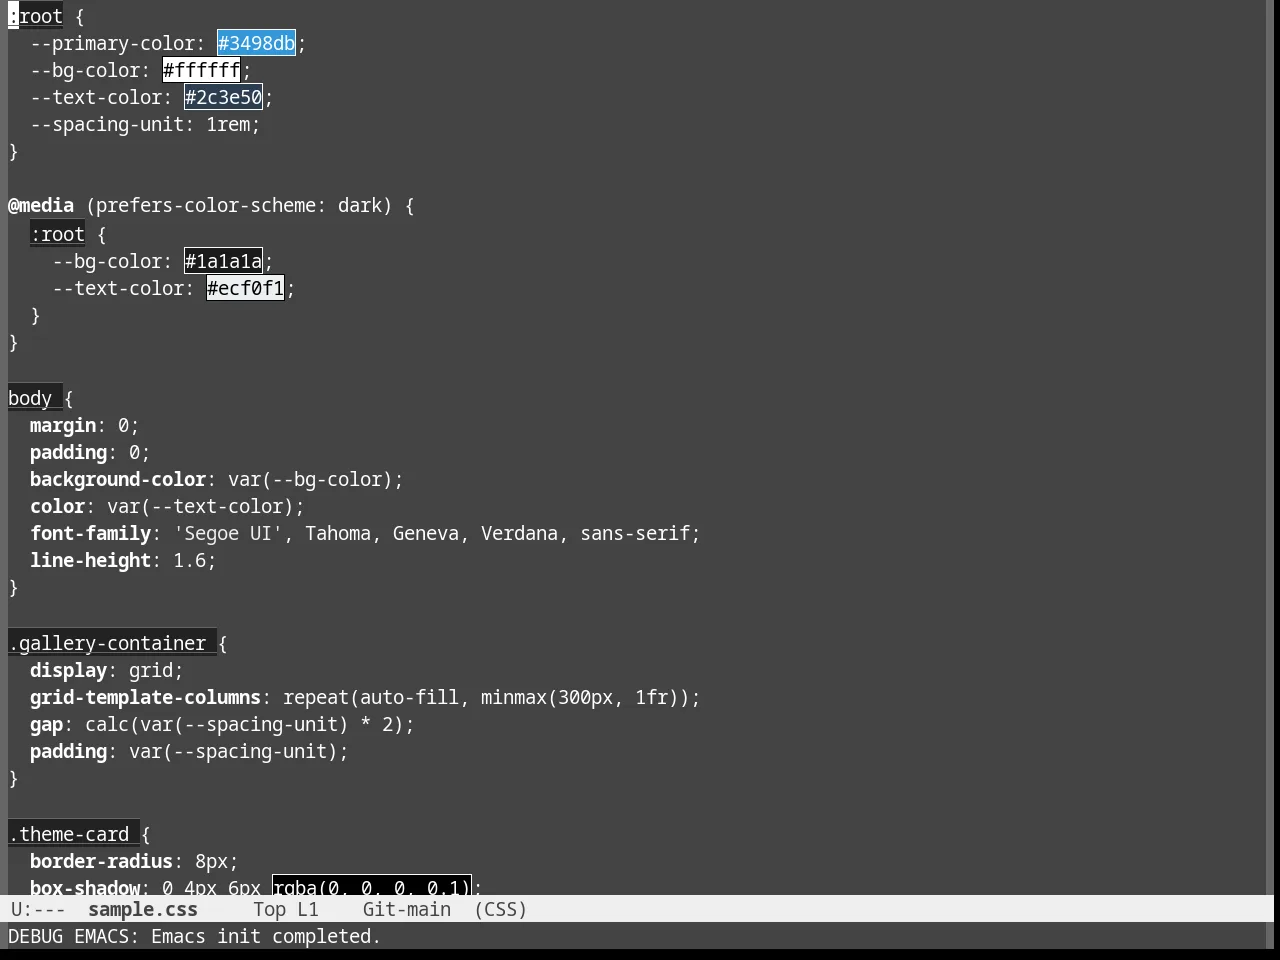Click the @media keyword

pyautogui.click(x=41, y=205)
